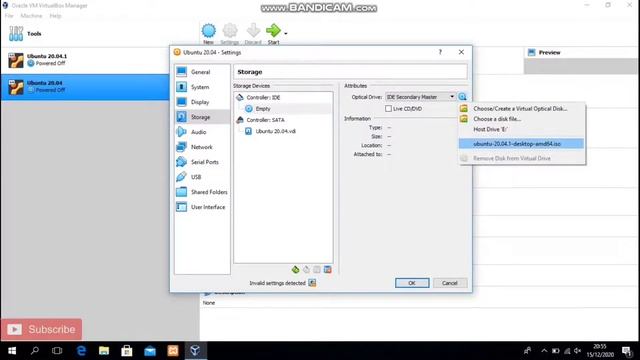The image size is (640, 360).
Task: Open Microsoft Edge from the taskbar
Action: (x=81, y=351)
